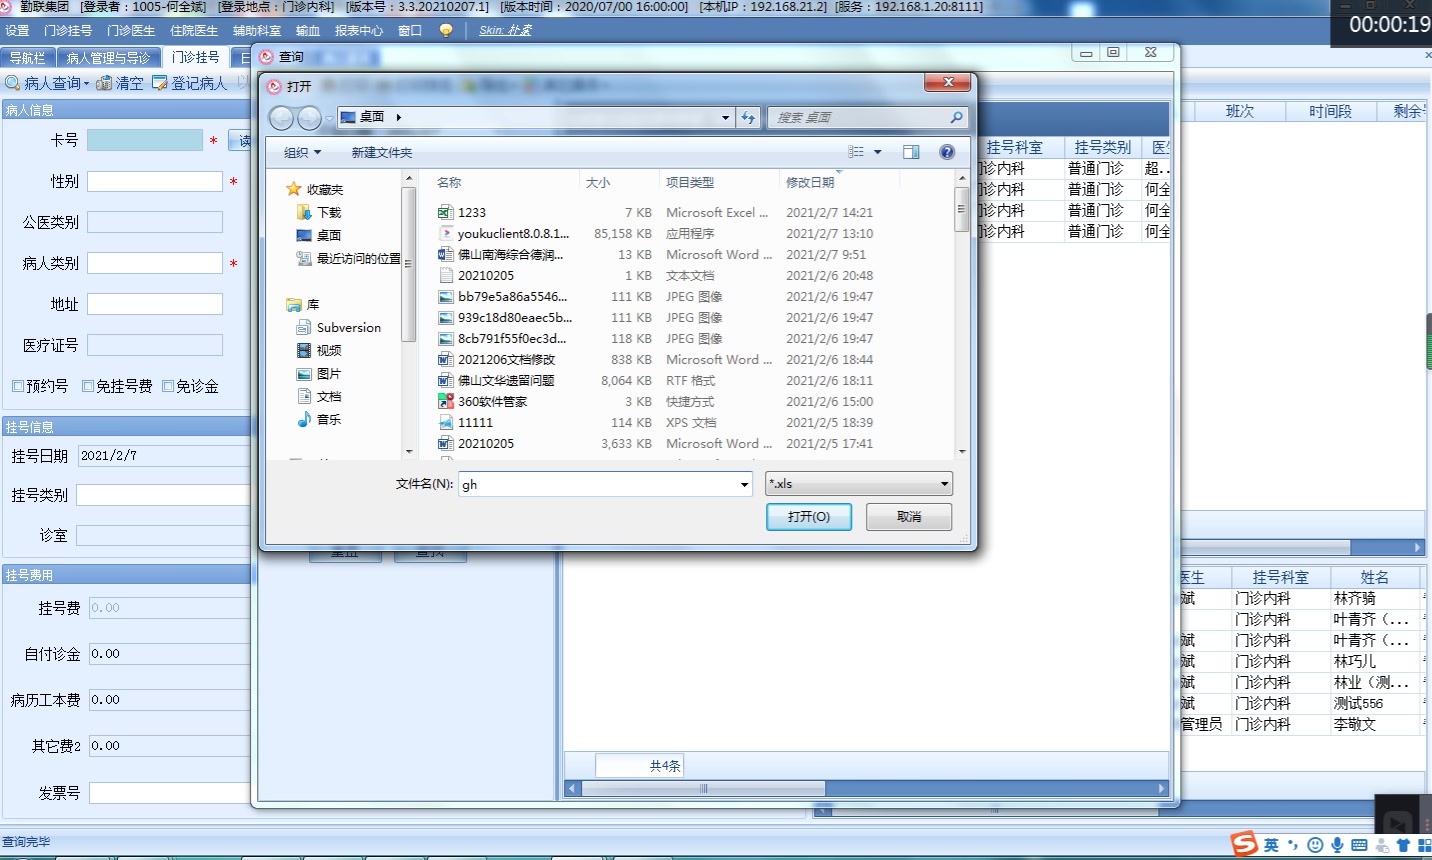Expand the address bar path dropdown
1432x860 pixels.
coord(725,117)
